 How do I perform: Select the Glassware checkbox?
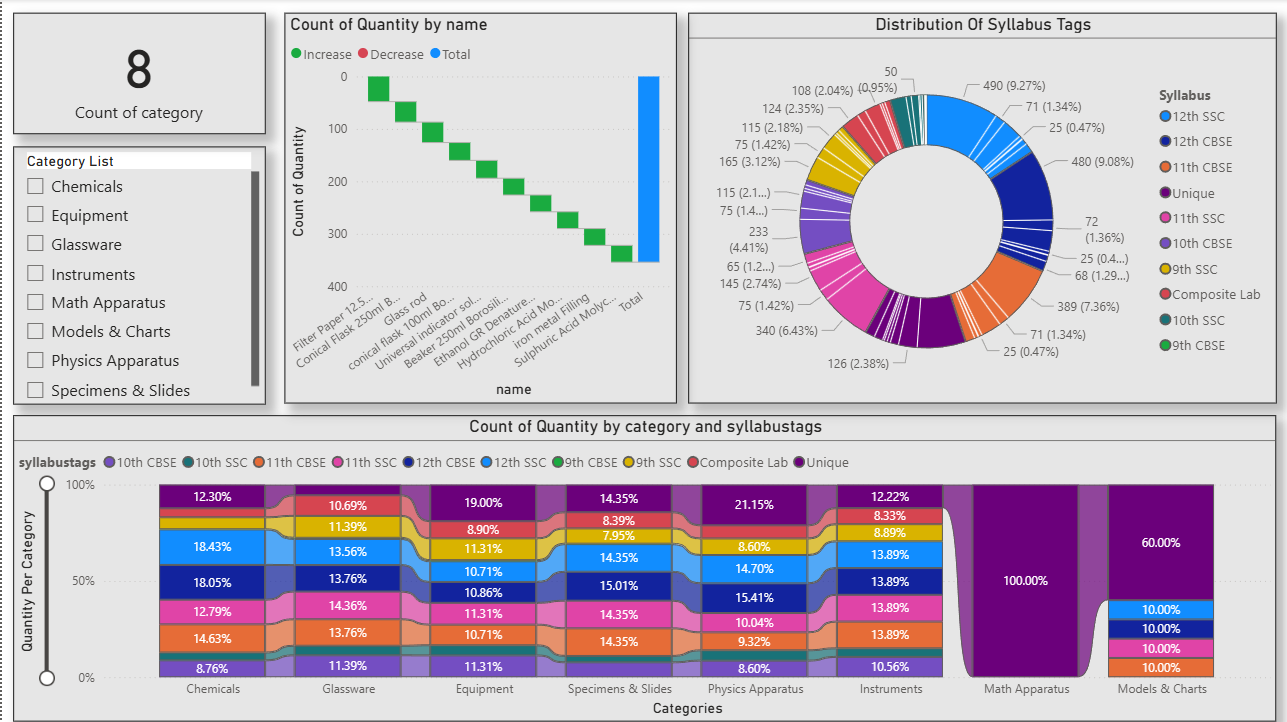[35, 244]
